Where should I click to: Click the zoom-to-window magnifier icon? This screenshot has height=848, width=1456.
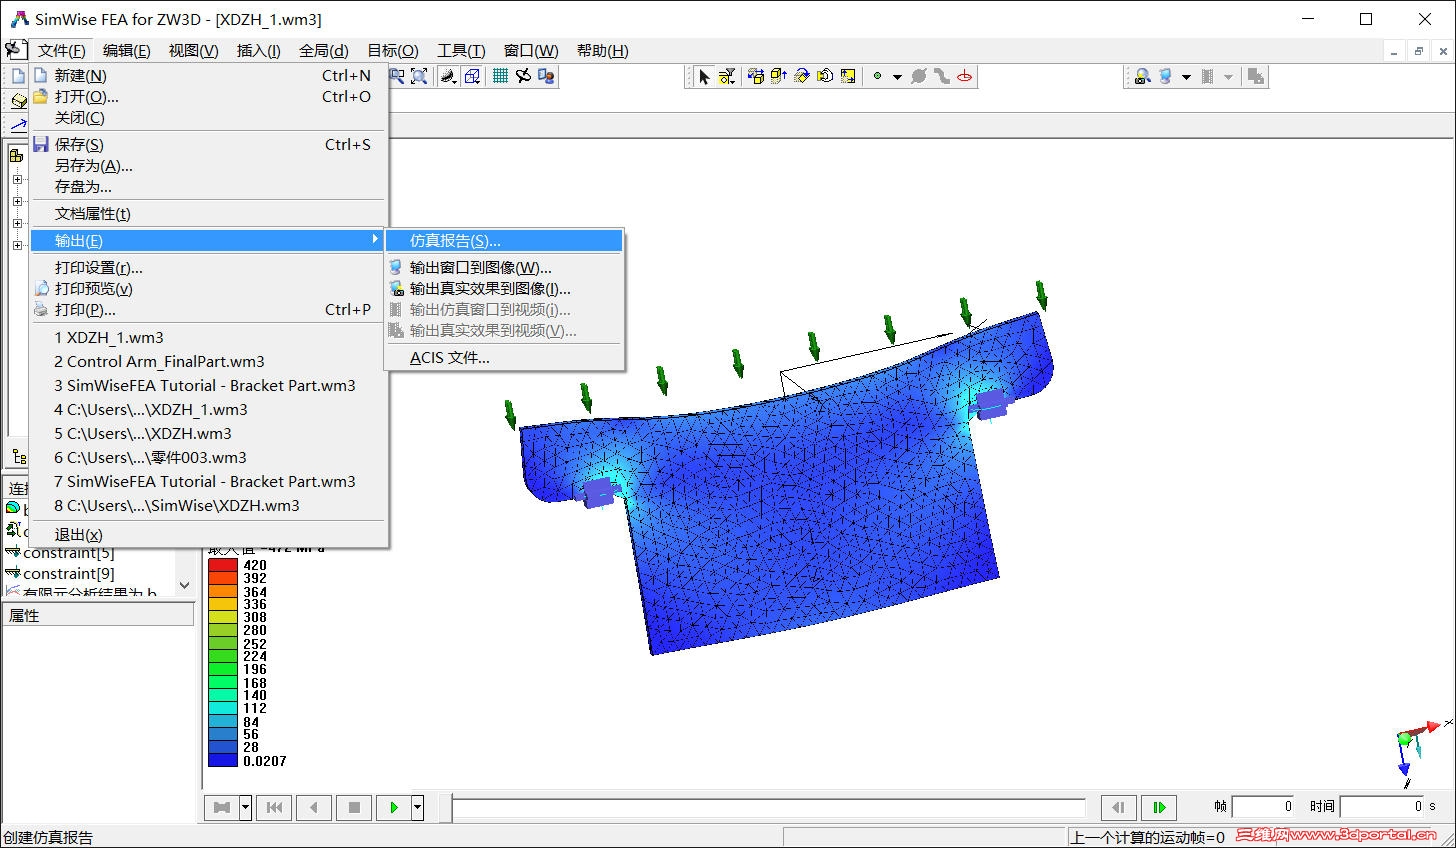click(397, 76)
